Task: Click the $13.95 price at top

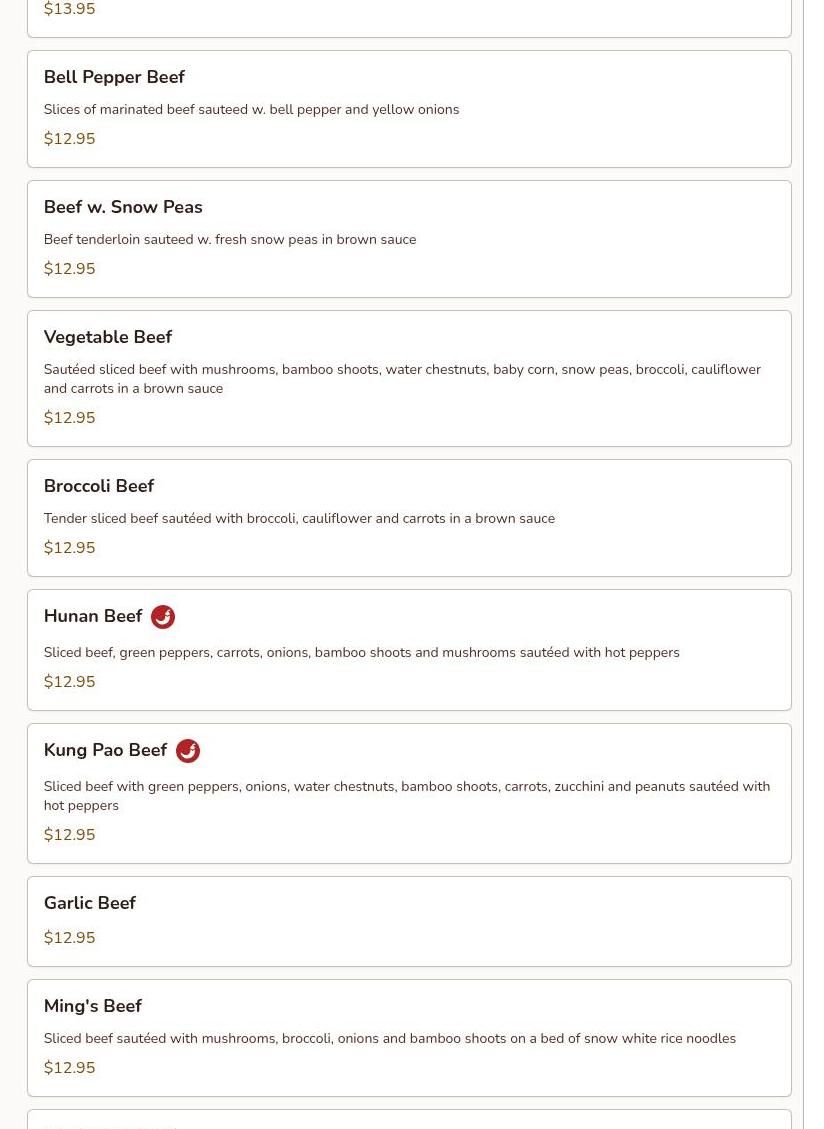Action: coord(69,10)
